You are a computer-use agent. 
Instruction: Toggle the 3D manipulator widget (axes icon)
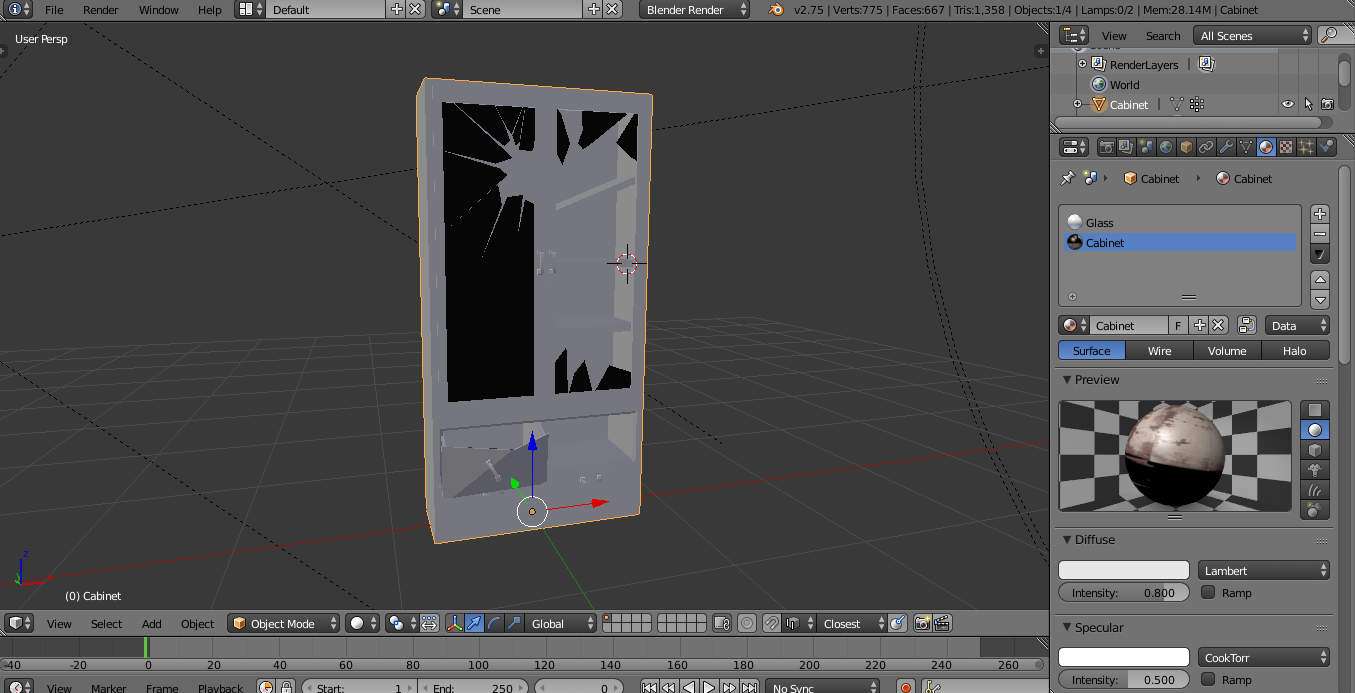coord(454,623)
